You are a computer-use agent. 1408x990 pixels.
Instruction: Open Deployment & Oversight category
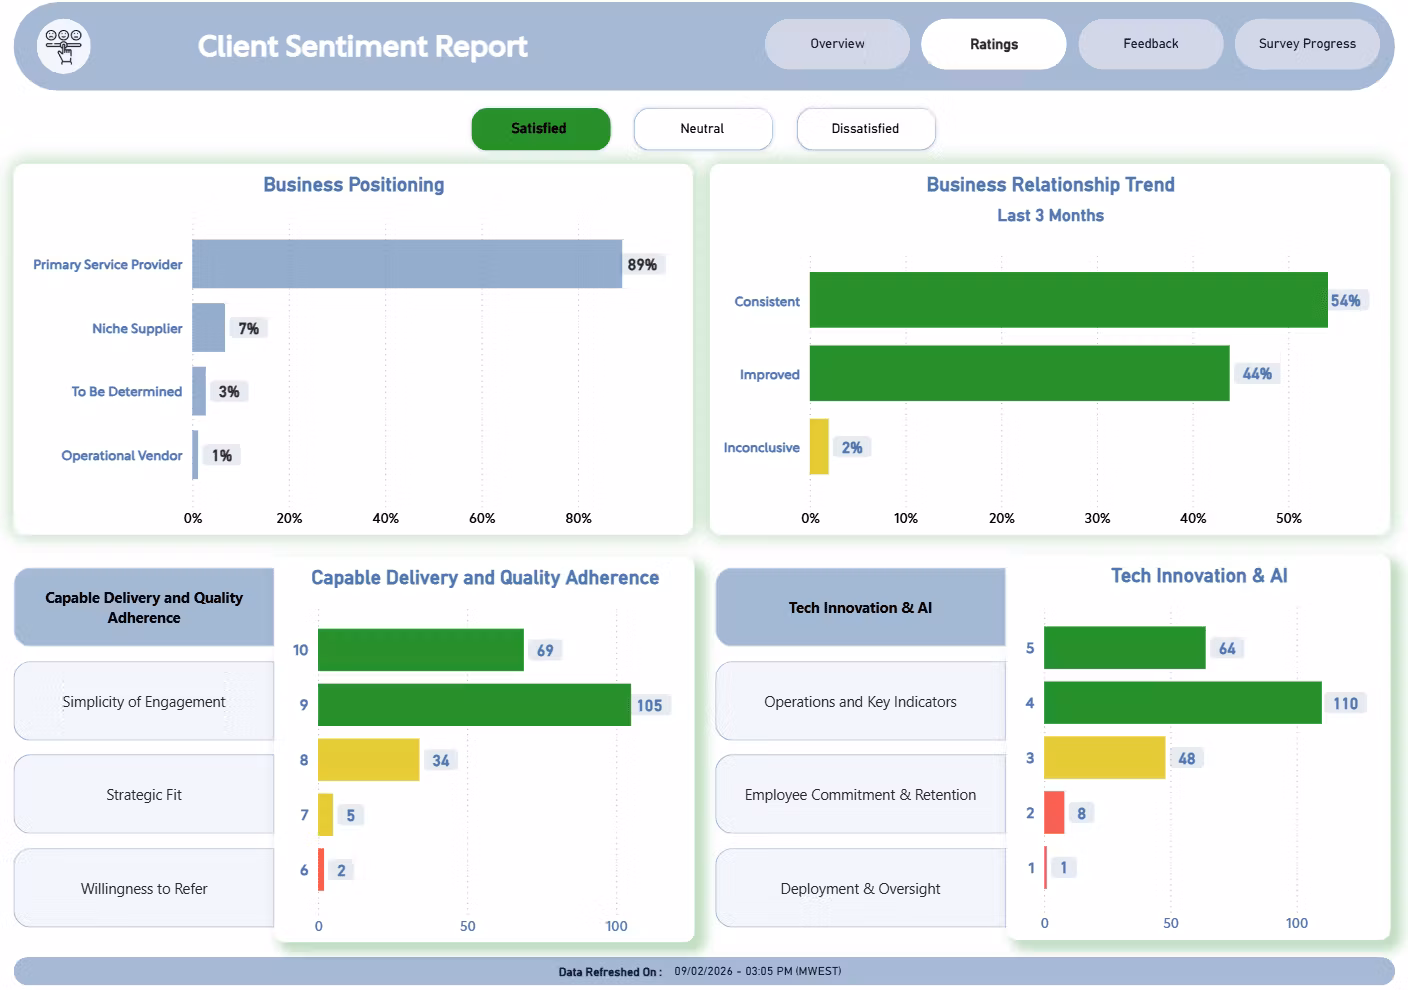point(860,889)
